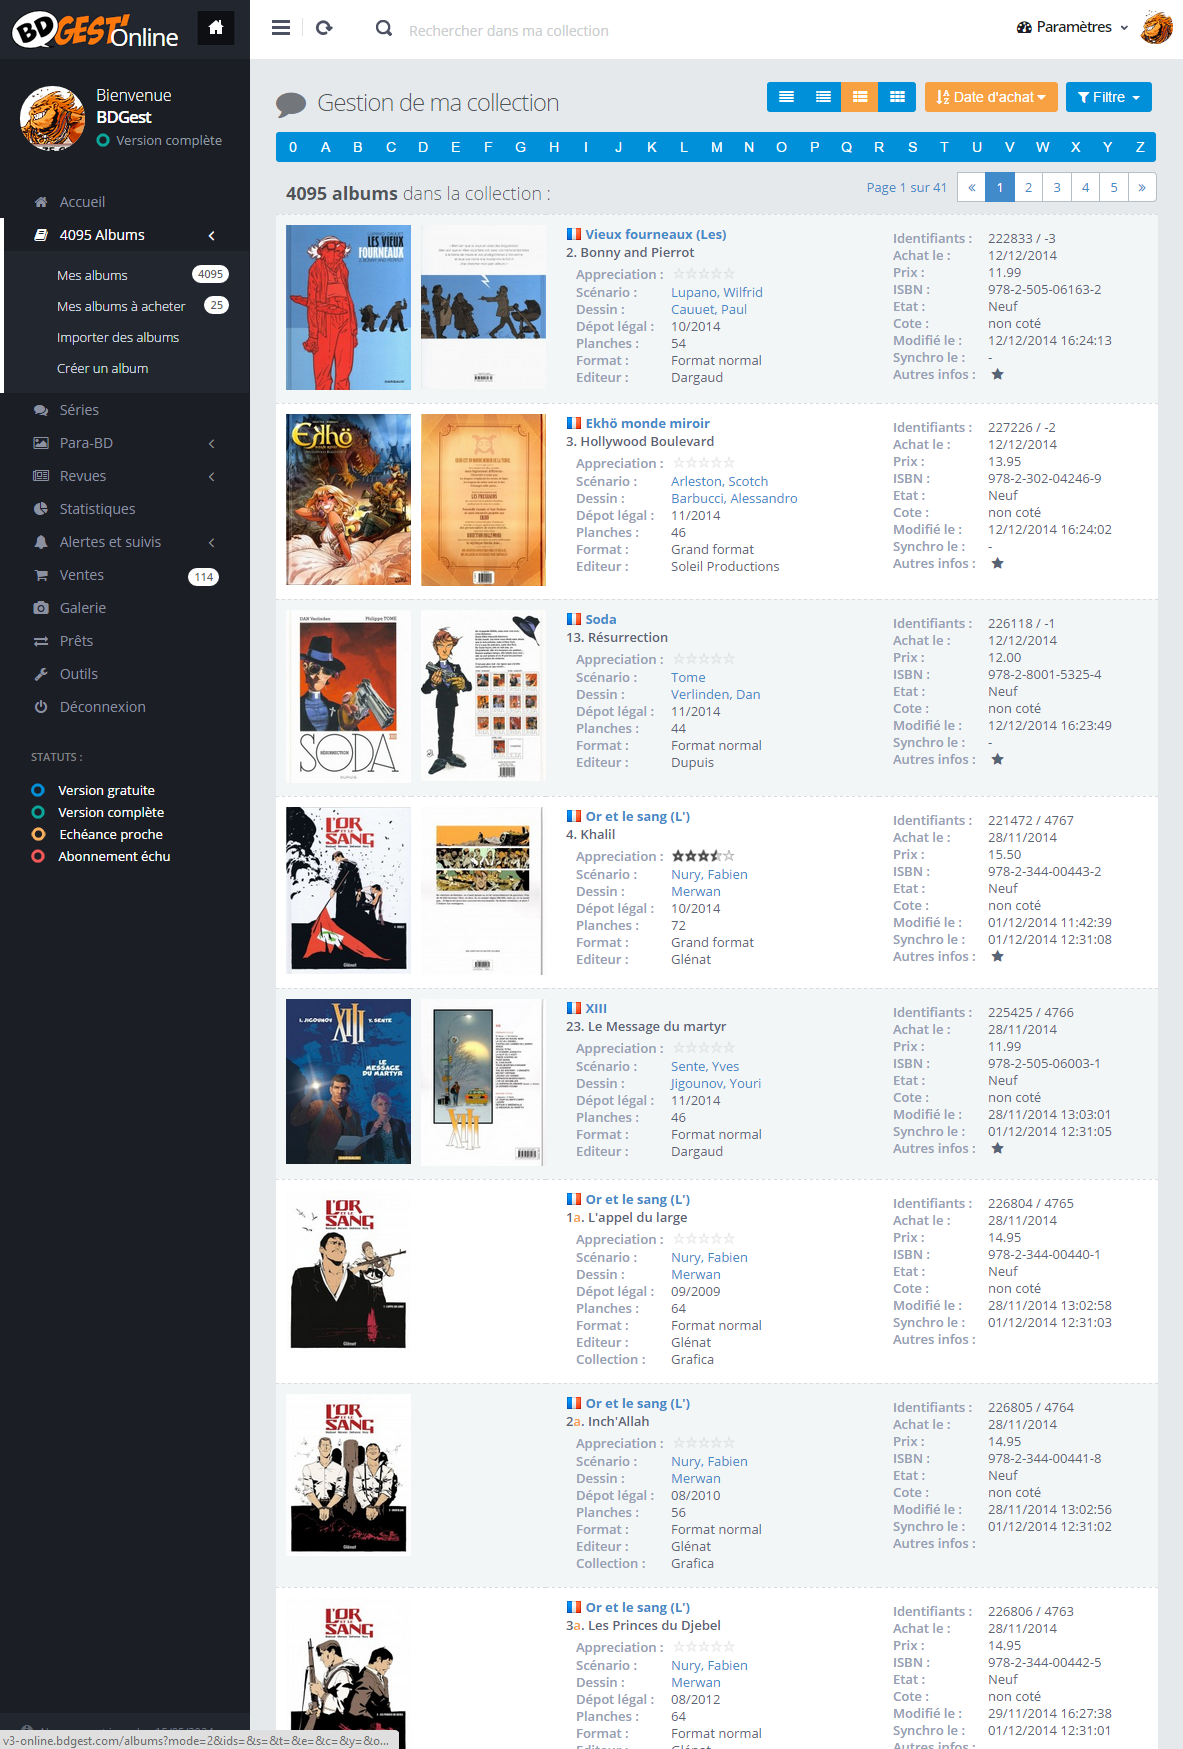
Task: Open the Date d'achat sort dropdown
Action: (990, 97)
